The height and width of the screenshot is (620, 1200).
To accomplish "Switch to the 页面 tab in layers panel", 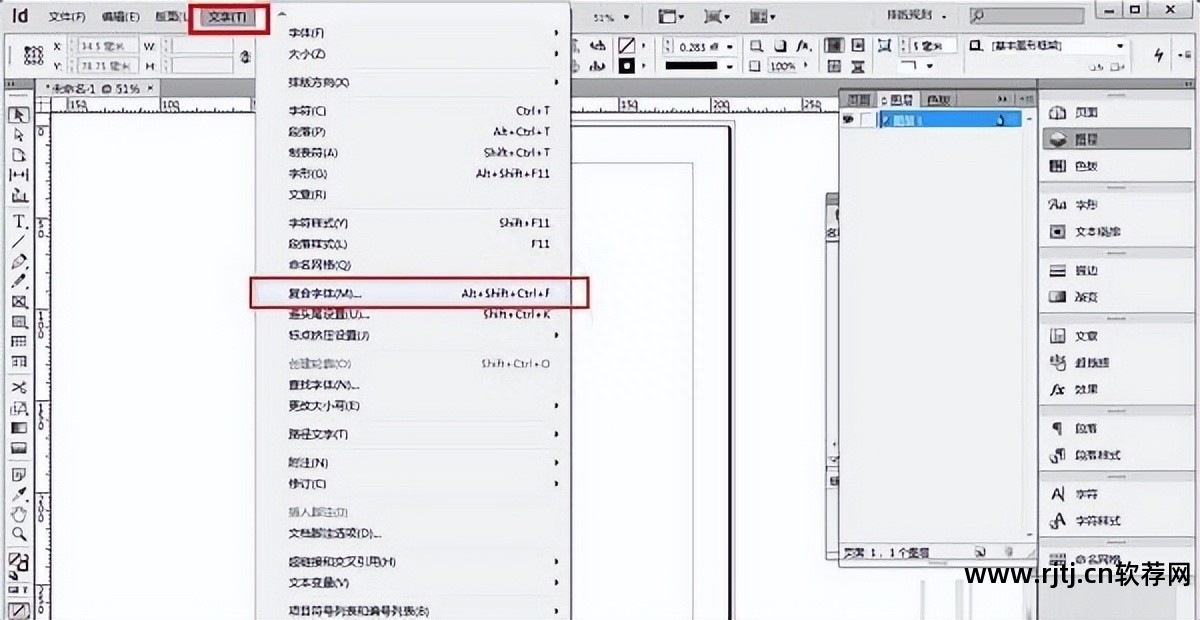I will tap(859, 99).
